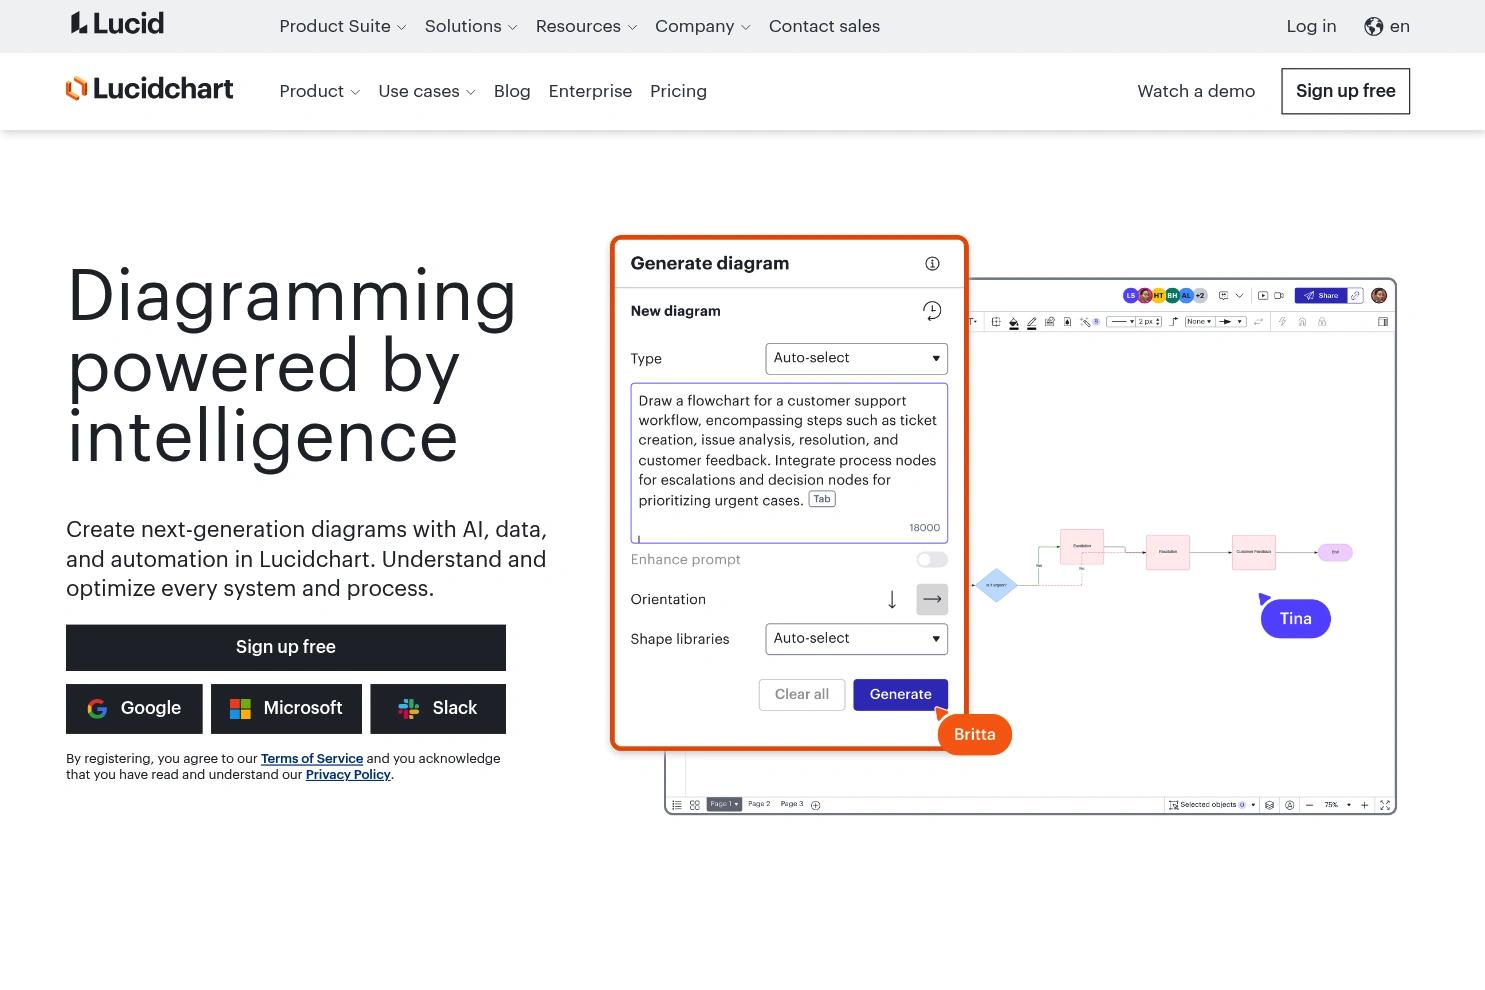
Task: Open the Terms of Service link
Action: tap(312, 759)
